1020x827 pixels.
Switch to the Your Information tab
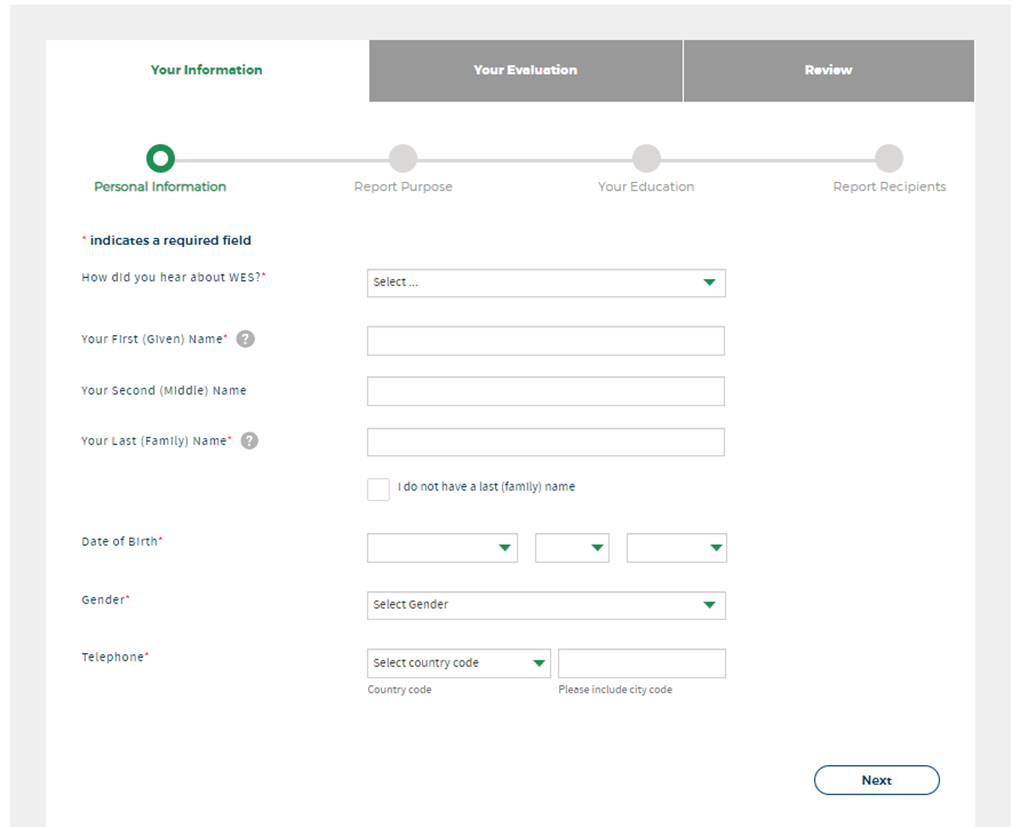[x=207, y=70]
